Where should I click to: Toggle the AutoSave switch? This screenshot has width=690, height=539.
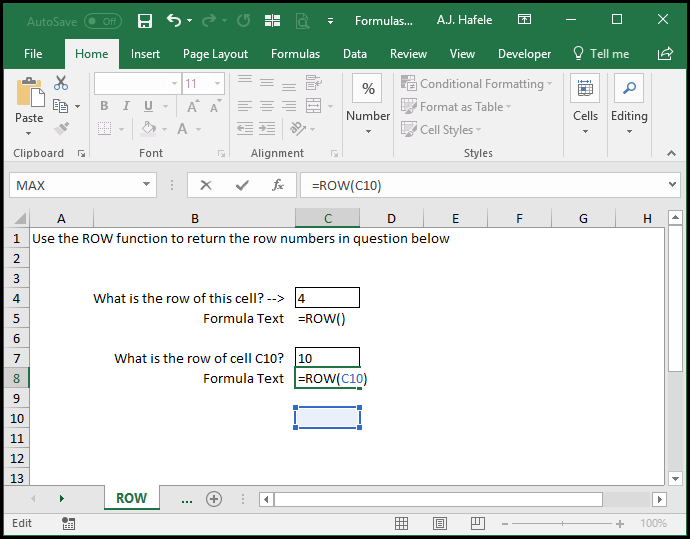tap(103, 21)
